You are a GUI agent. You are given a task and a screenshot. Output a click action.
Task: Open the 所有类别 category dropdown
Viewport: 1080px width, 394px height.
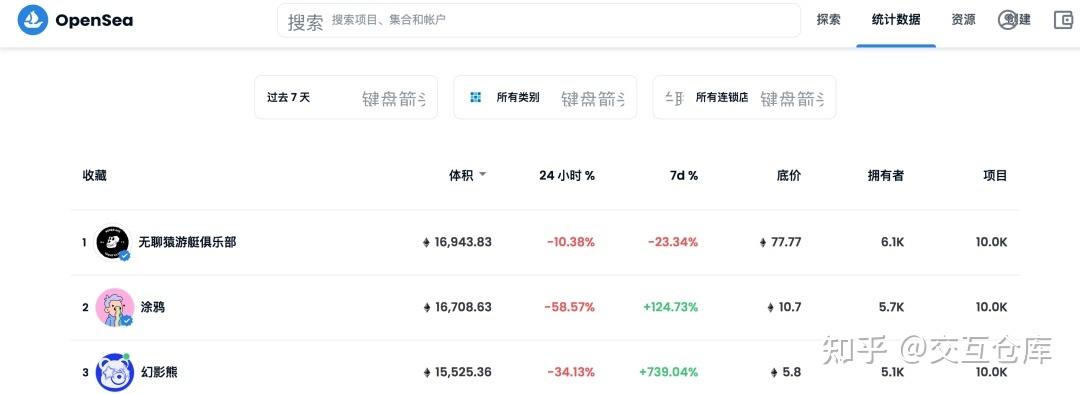pyautogui.click(x=545, y=97)
